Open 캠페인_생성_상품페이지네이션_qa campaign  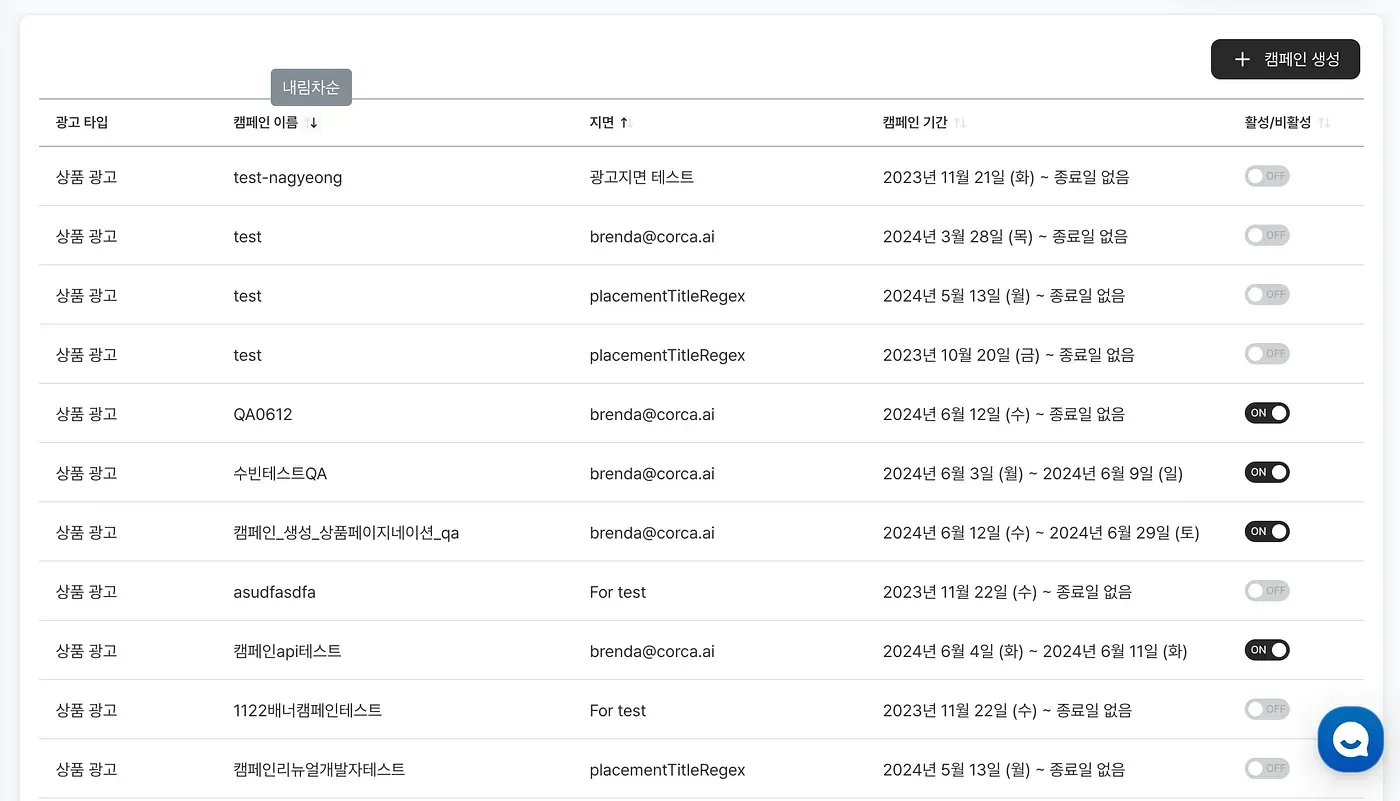click(x=346, y=533)
